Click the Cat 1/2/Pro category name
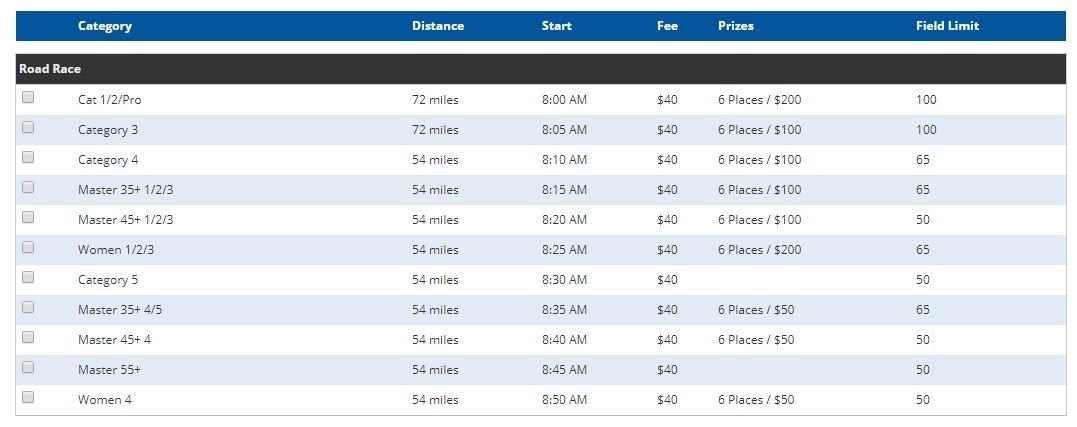Screen dimensions: 1077x427 pos(109,100)
